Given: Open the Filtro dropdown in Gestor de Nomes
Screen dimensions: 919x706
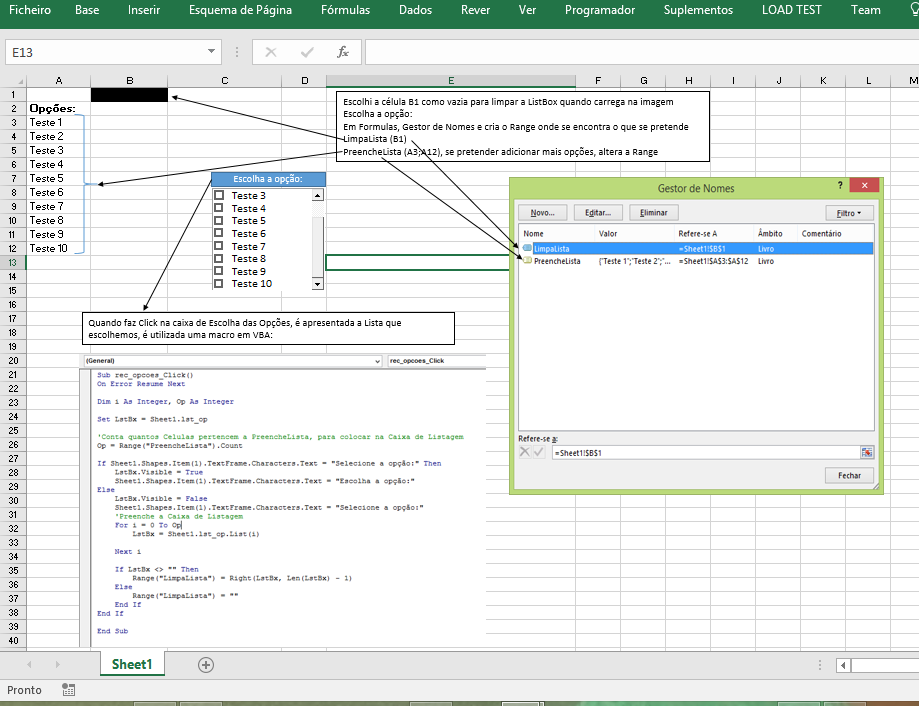Looking at the screenshot, I should tap(851, 212).
